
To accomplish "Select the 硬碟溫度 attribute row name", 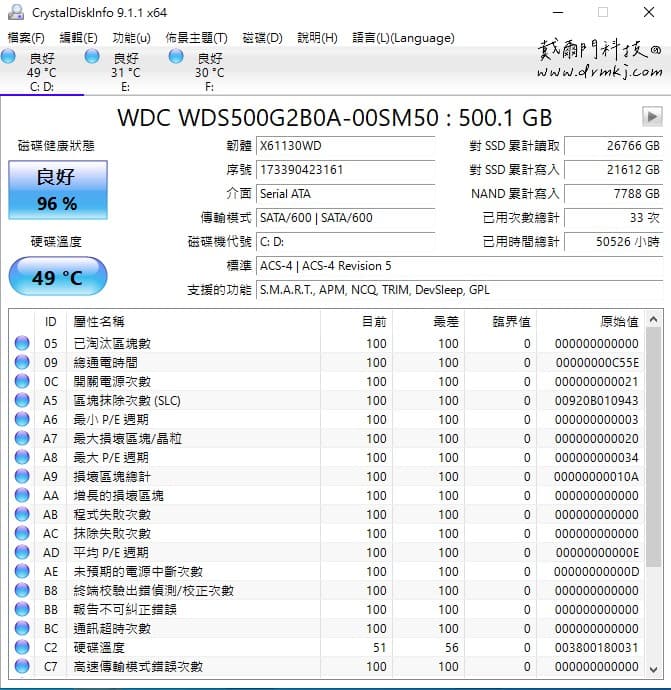I will click(x=99, y=647).
